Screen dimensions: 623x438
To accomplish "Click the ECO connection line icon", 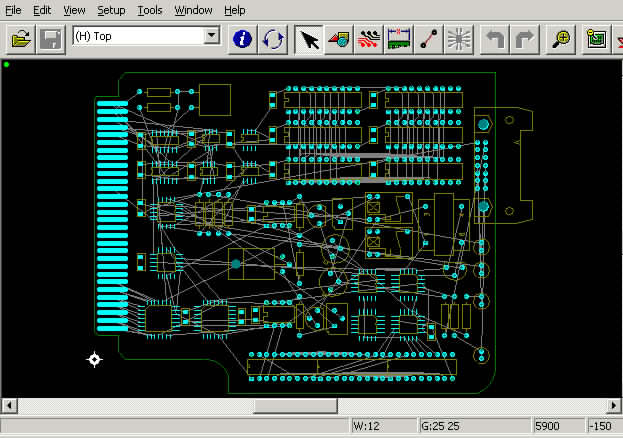I will (x=430, y=39).
